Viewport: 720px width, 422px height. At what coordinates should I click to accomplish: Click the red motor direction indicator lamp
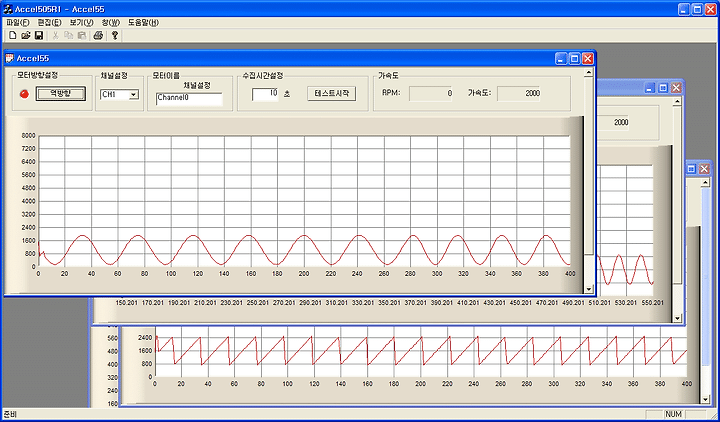tap(24, 94)
